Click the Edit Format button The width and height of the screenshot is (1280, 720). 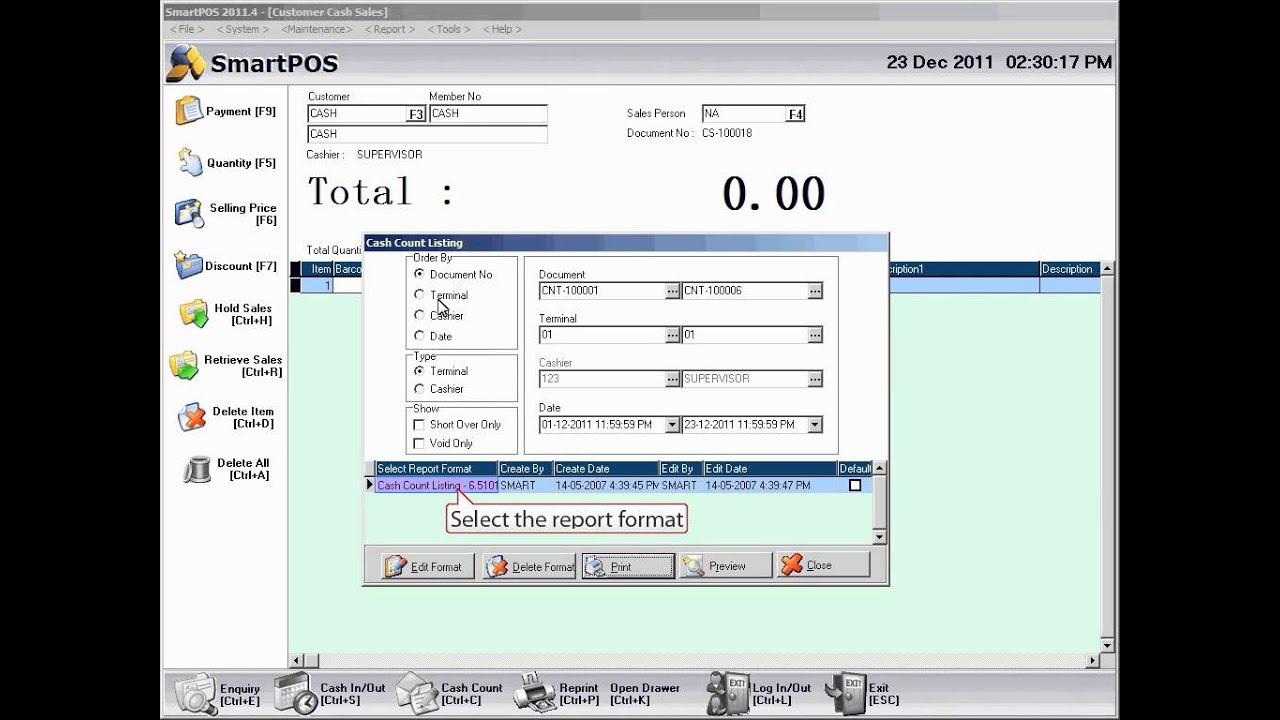[x=427, y=566]
